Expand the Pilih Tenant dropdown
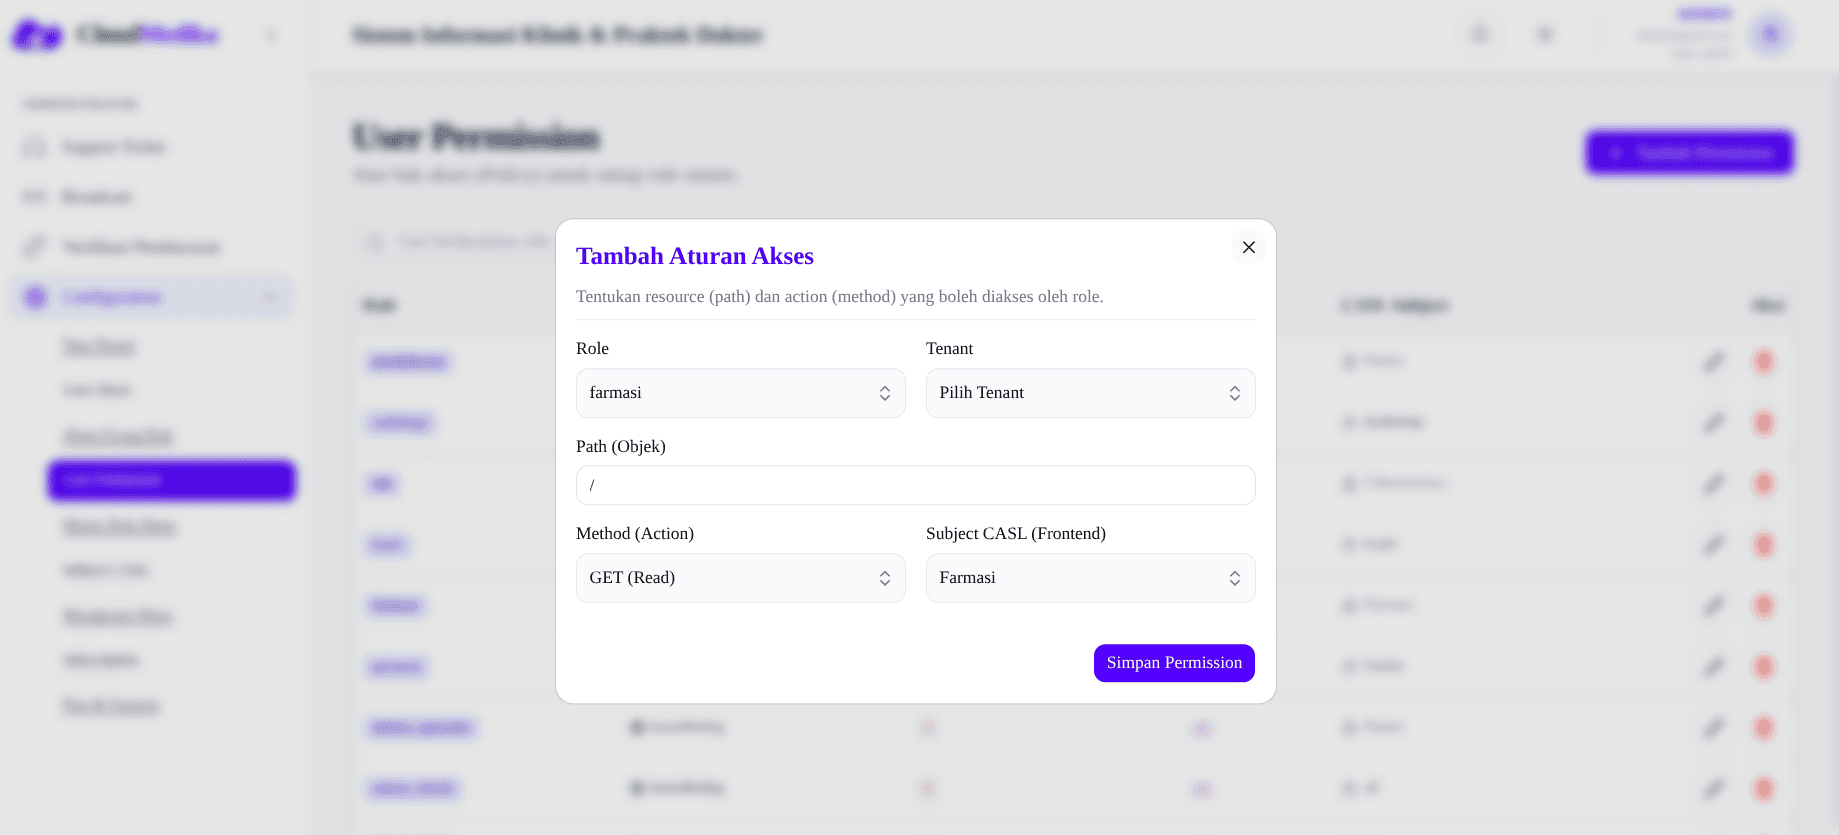Screen dimensions: 1839x835 1090,393
